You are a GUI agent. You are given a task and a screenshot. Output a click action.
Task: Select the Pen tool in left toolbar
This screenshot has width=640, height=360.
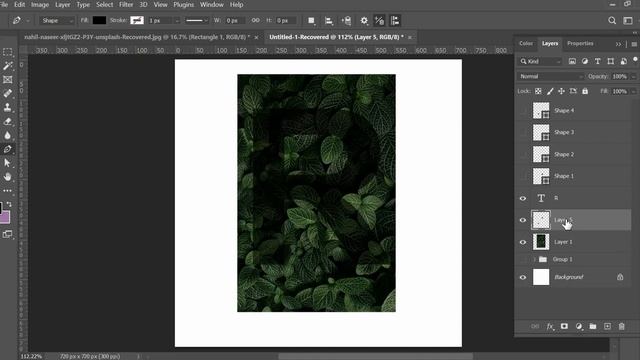7,149
